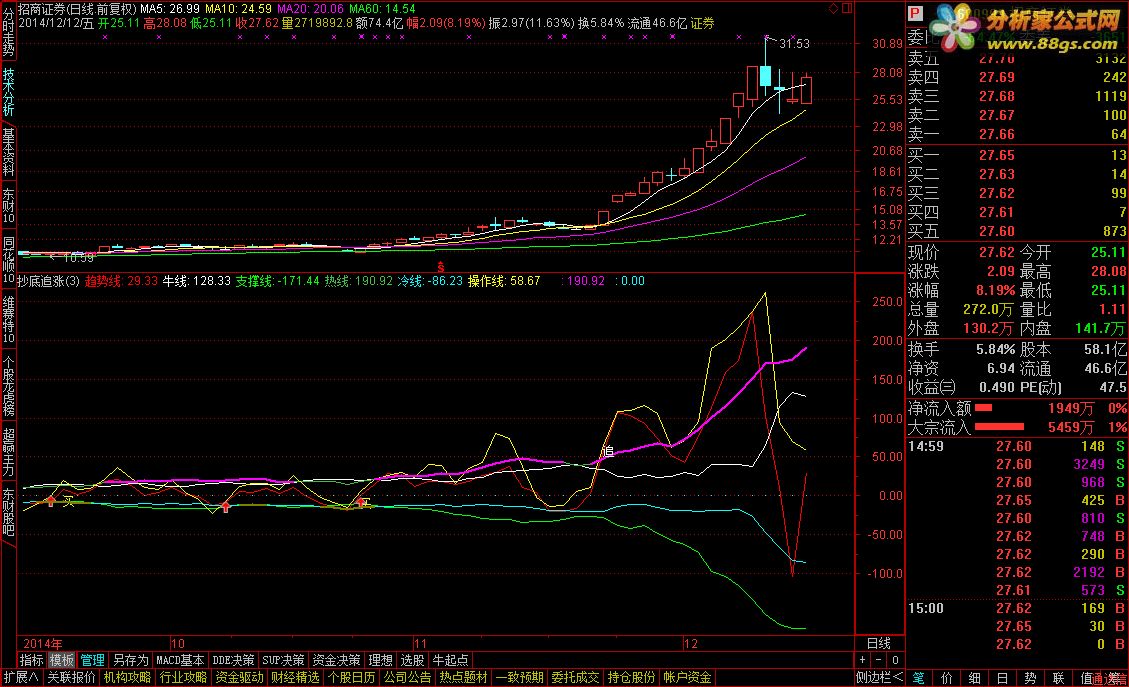Select the 笔 tick tab
This screenshot has width=1129, height=687.
(919, 678)
